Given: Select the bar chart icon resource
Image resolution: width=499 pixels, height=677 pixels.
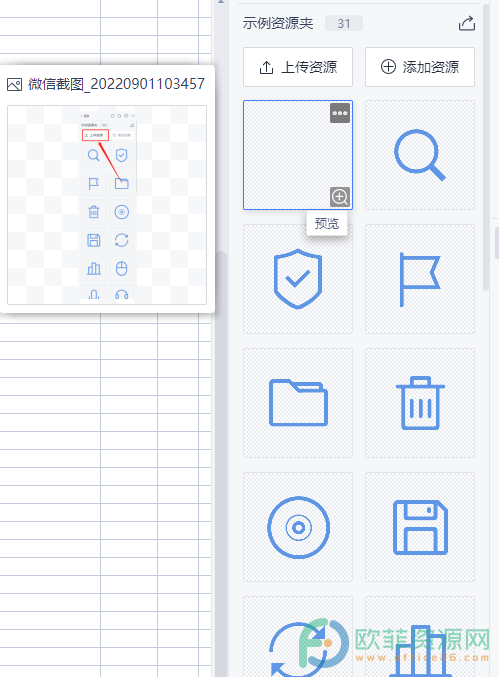Looking at the screenshot, I should click(x=420, y=637).
